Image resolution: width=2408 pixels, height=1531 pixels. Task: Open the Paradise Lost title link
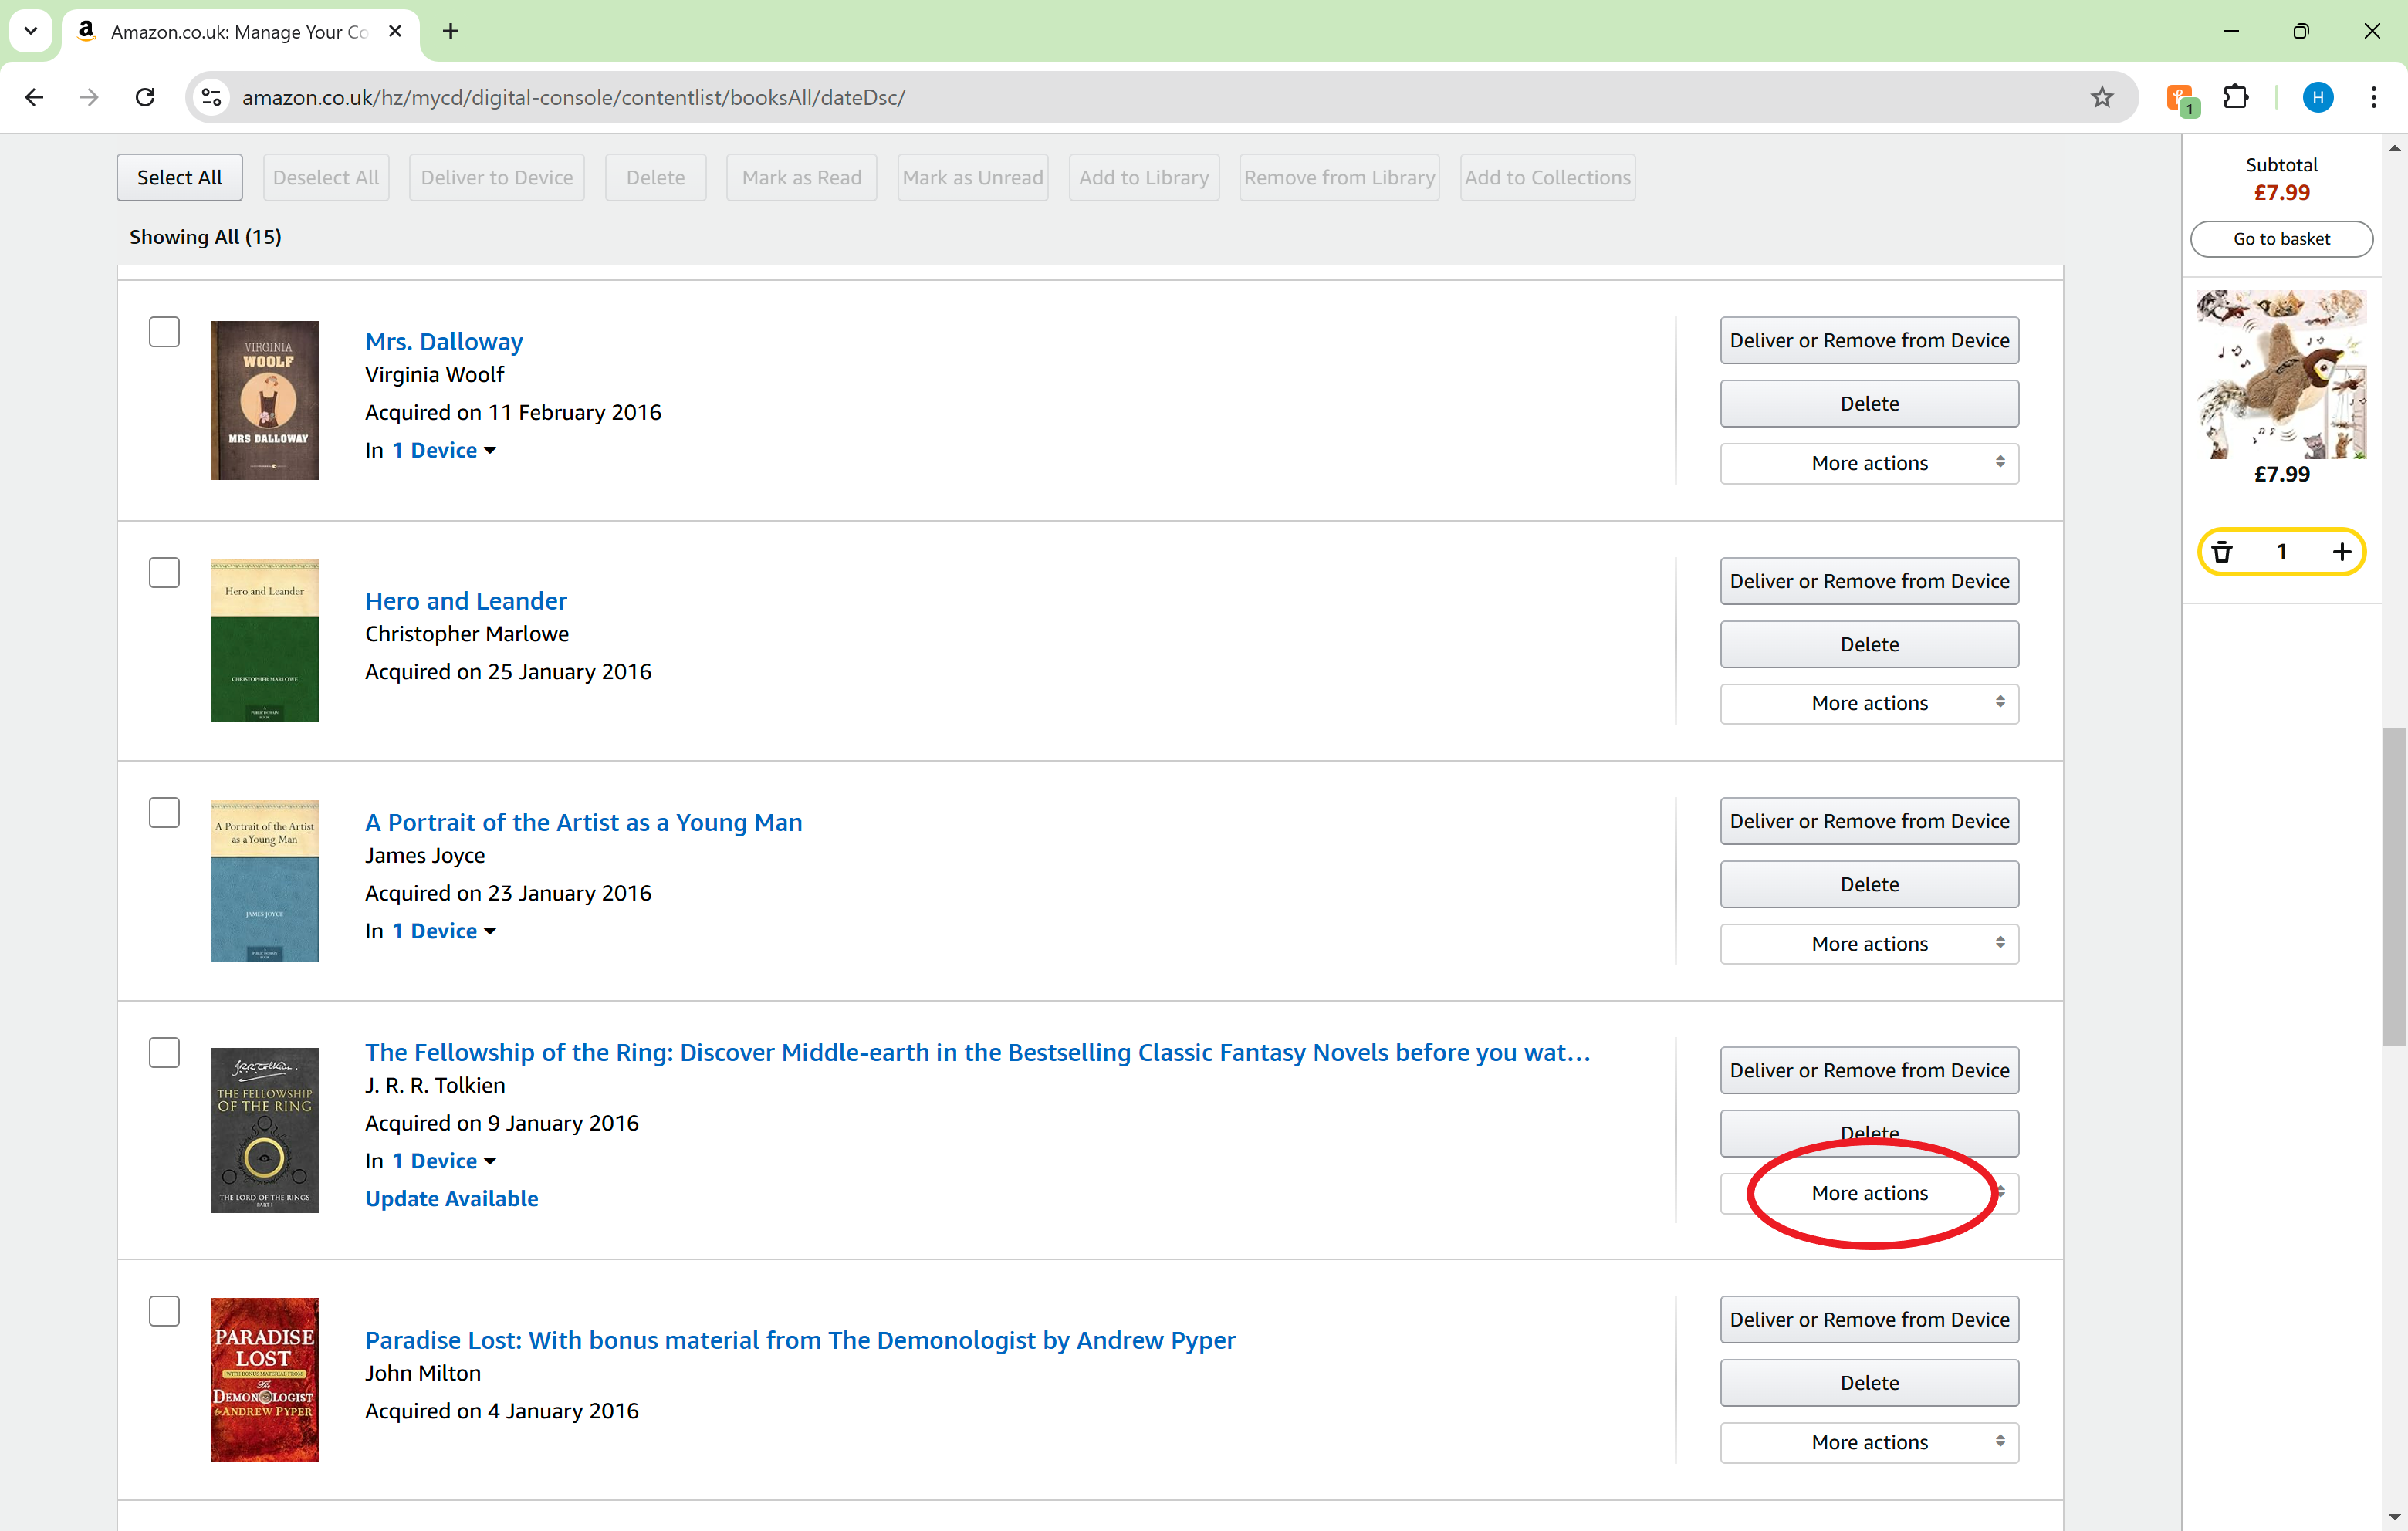tap(800, 1340)
